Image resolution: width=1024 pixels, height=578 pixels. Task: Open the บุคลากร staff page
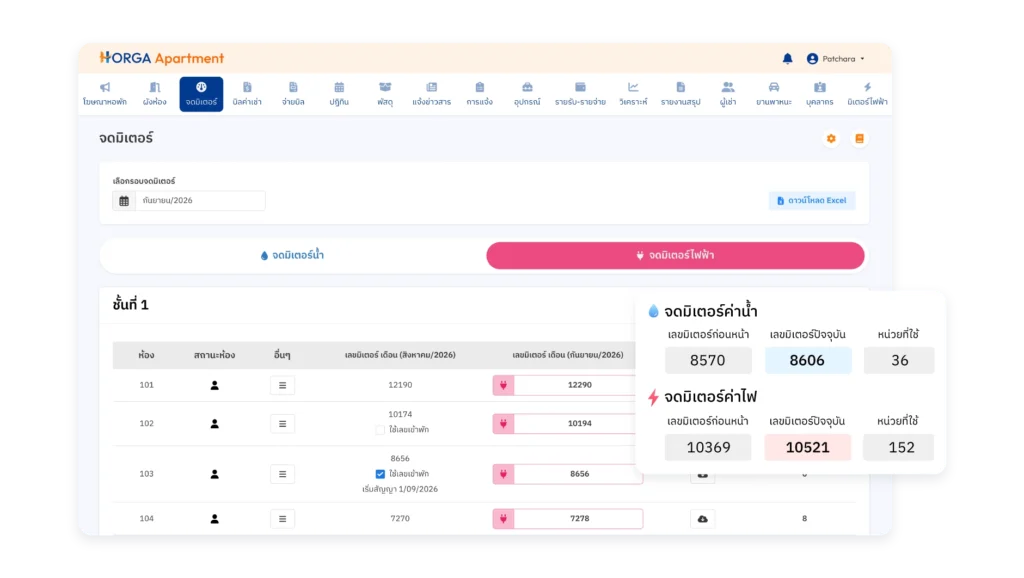[820, 94]
